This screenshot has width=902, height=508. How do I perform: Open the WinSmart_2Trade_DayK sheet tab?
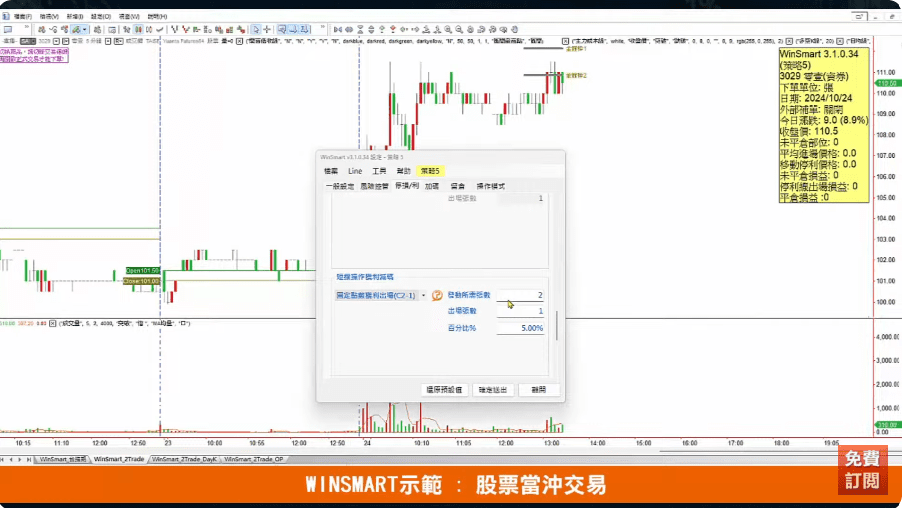185,459
